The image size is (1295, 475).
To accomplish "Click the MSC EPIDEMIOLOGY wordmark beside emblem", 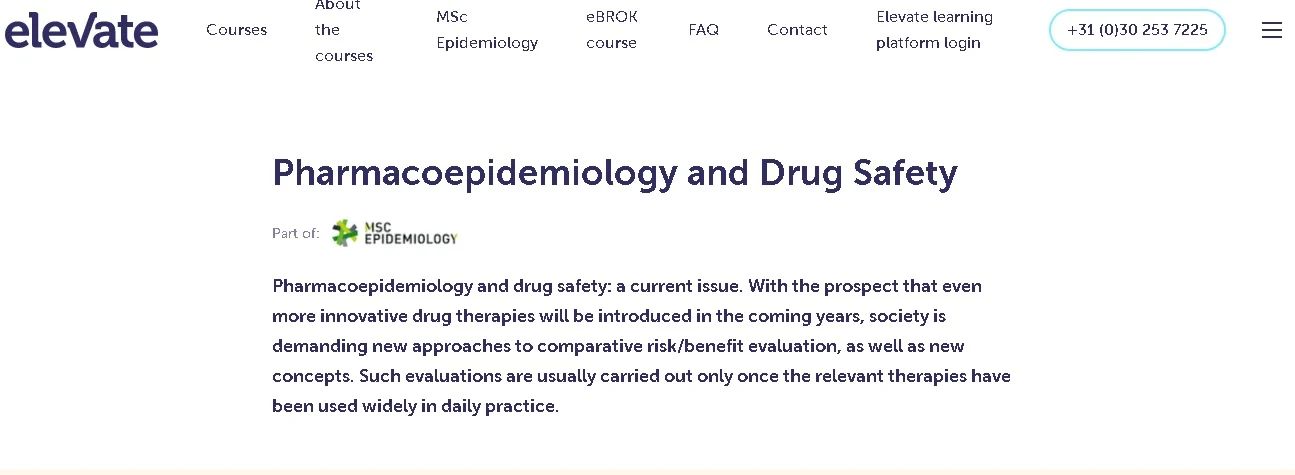I will pos(411,233).
